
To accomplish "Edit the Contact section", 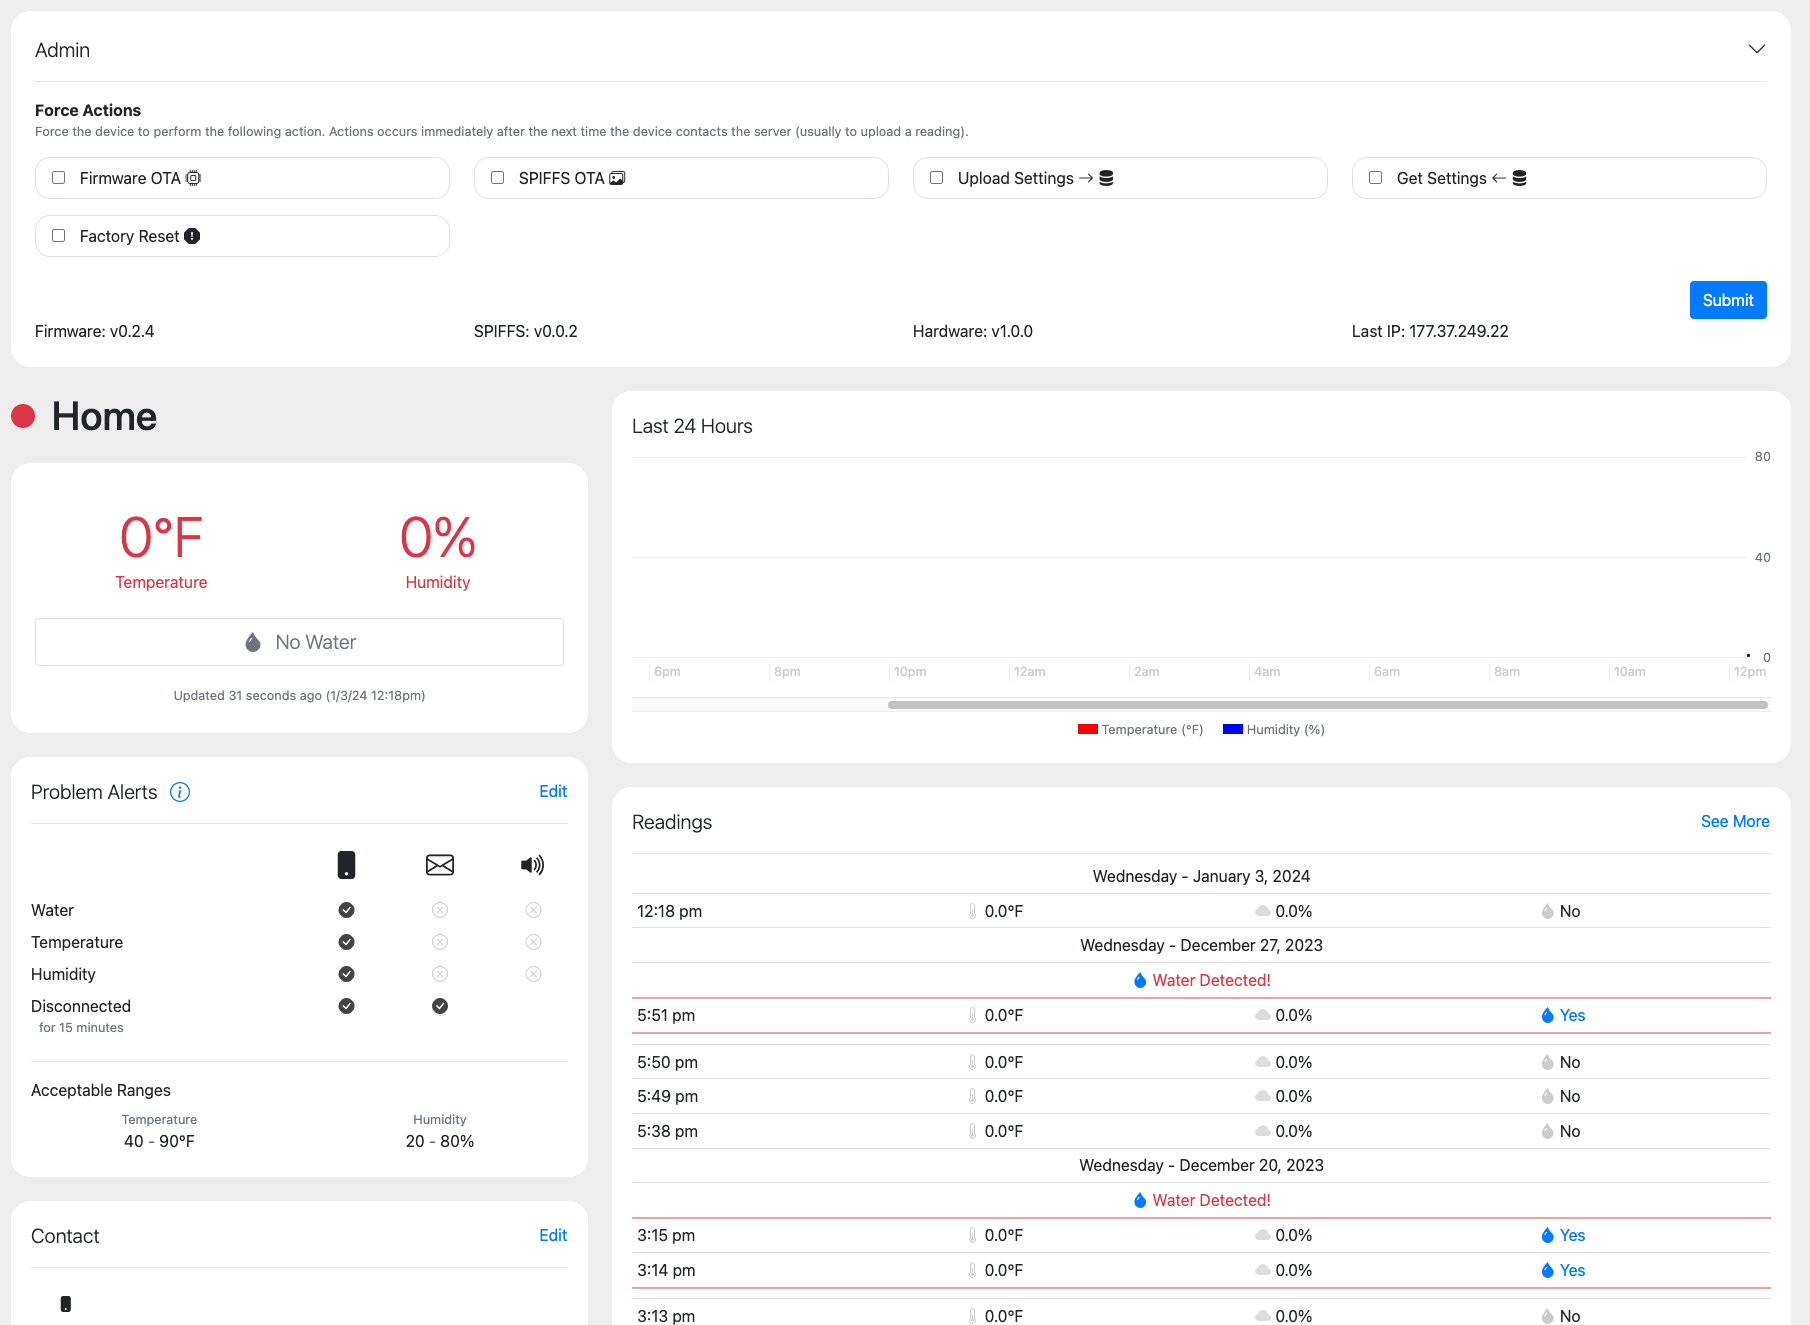I will tap(552, 1235).
